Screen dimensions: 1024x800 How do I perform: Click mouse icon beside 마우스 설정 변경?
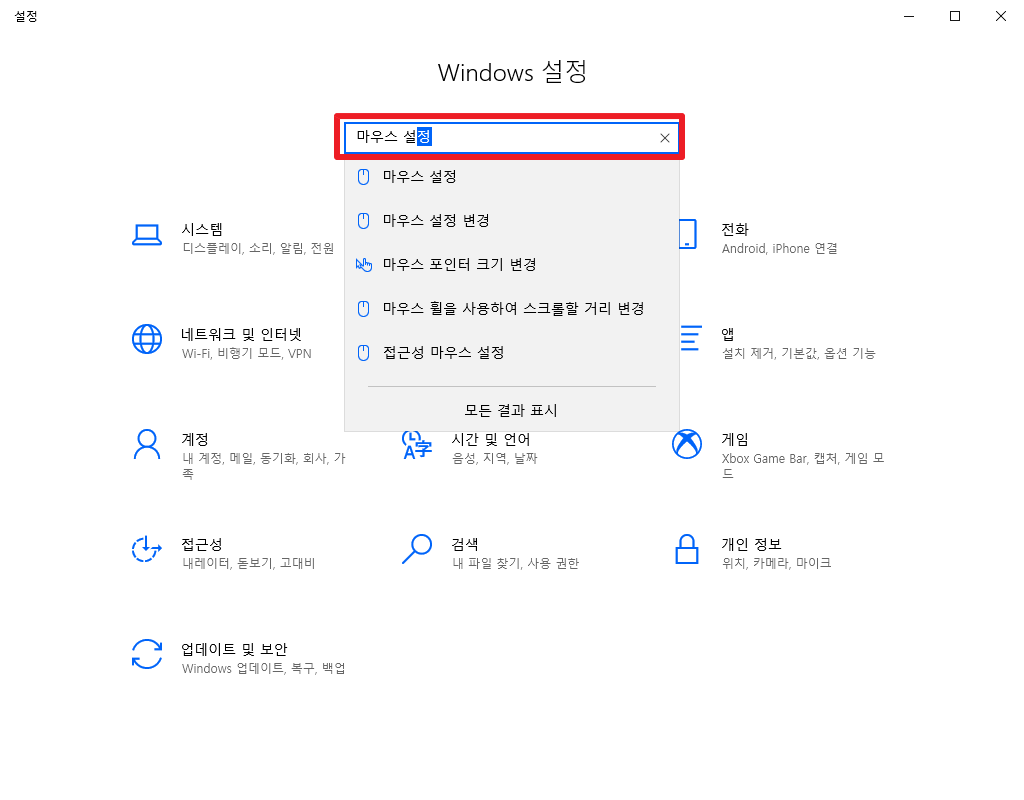[364, 221]
